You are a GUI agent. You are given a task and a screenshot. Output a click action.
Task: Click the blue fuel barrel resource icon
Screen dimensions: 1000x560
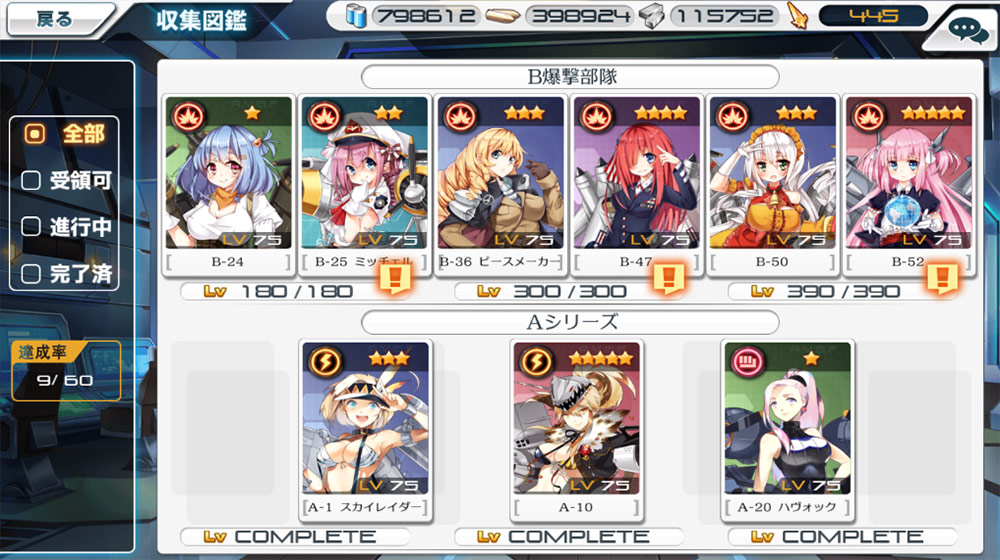[x=356, y=16]
